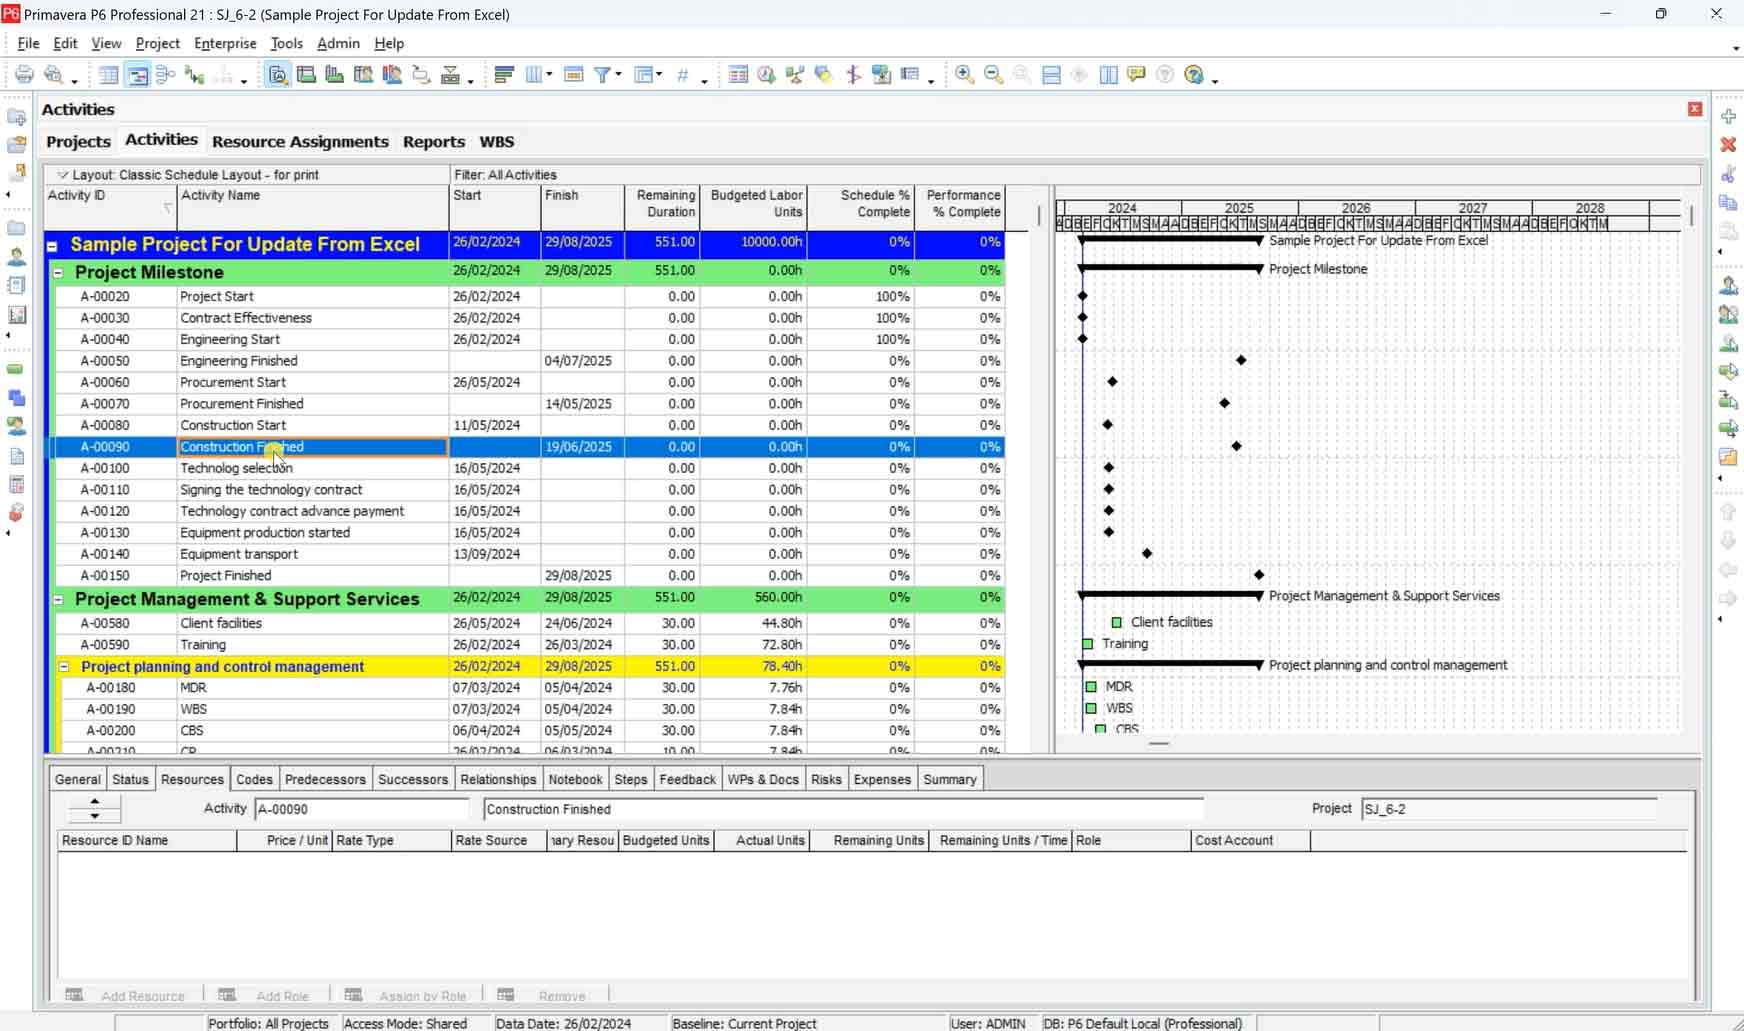Screen dimensions: 1744x1031
Task: Open the Notebook details tab
Action: coord(575,780)
